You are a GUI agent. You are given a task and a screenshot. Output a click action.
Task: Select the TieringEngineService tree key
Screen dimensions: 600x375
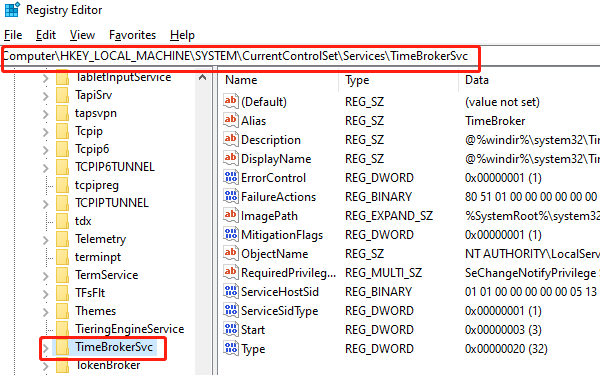(129, 329)
